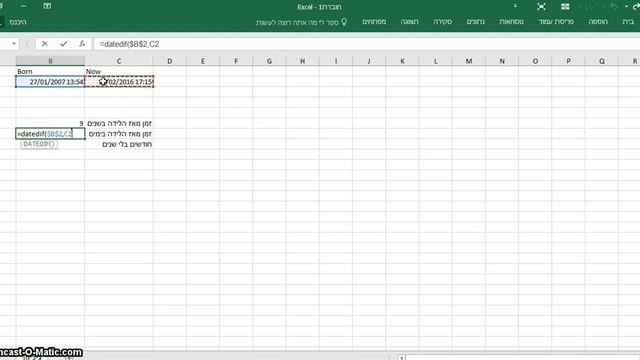The image size is (640, 360).
Task: Select column G header
Action: pos(269,61)
